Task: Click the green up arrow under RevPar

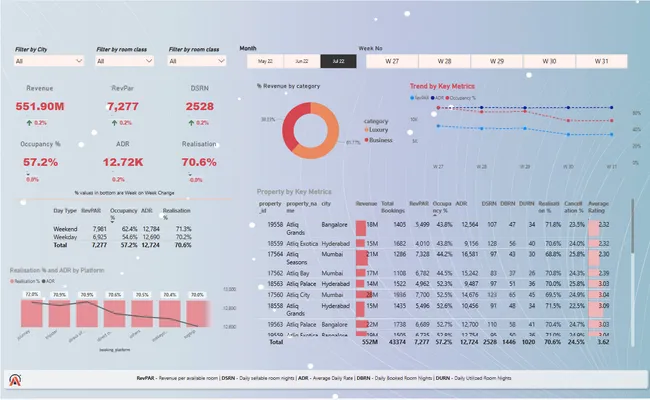Action: 114,123
